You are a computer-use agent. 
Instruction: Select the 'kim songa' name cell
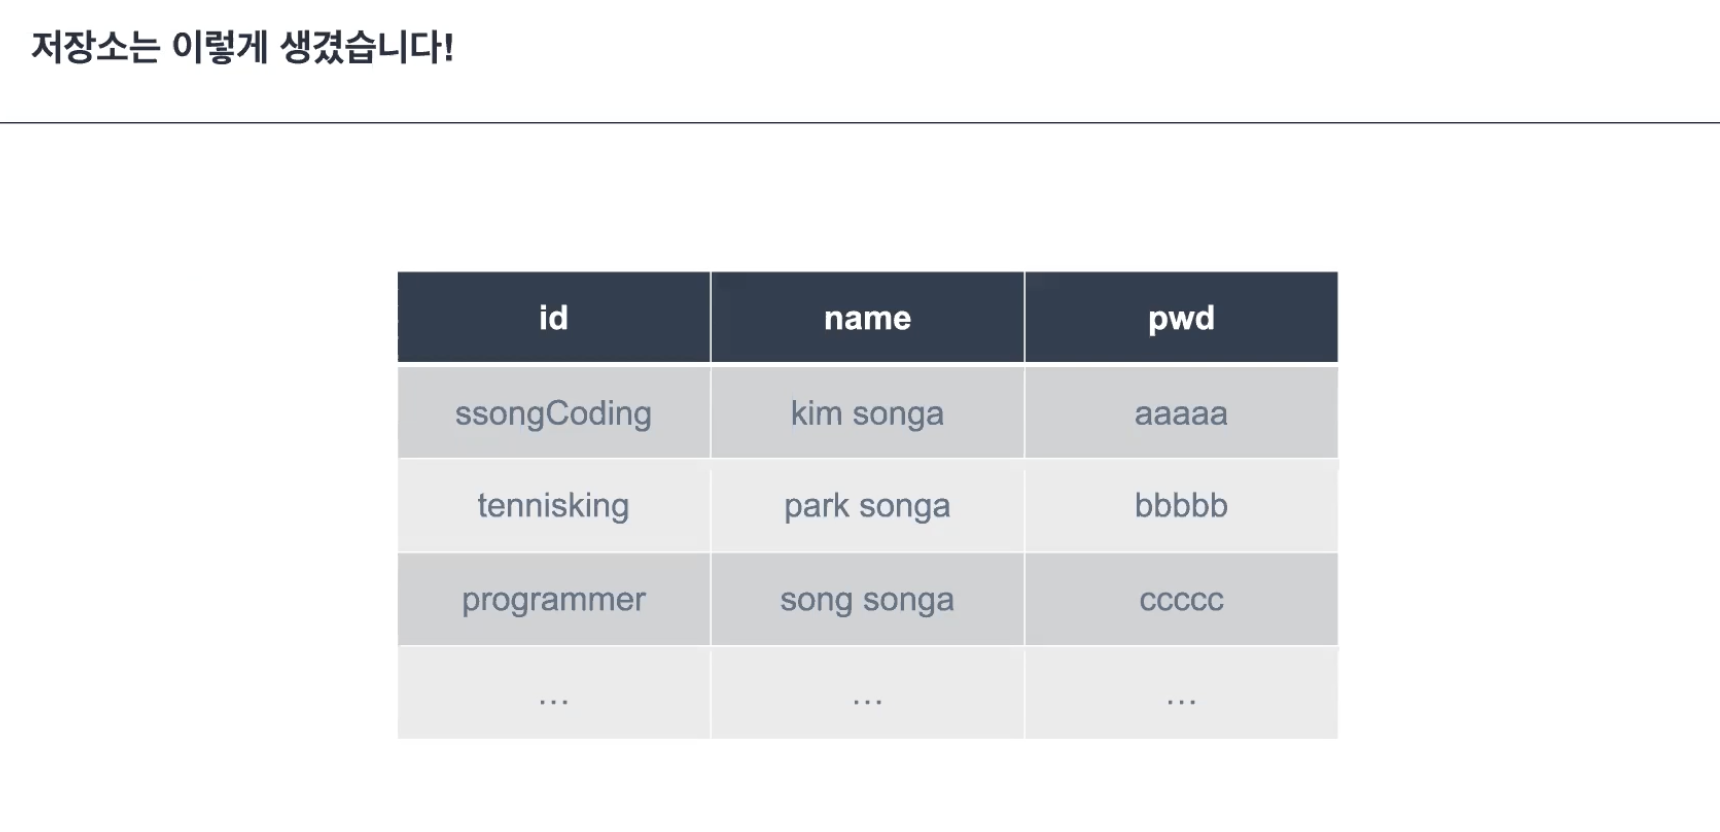pos(867,413)
